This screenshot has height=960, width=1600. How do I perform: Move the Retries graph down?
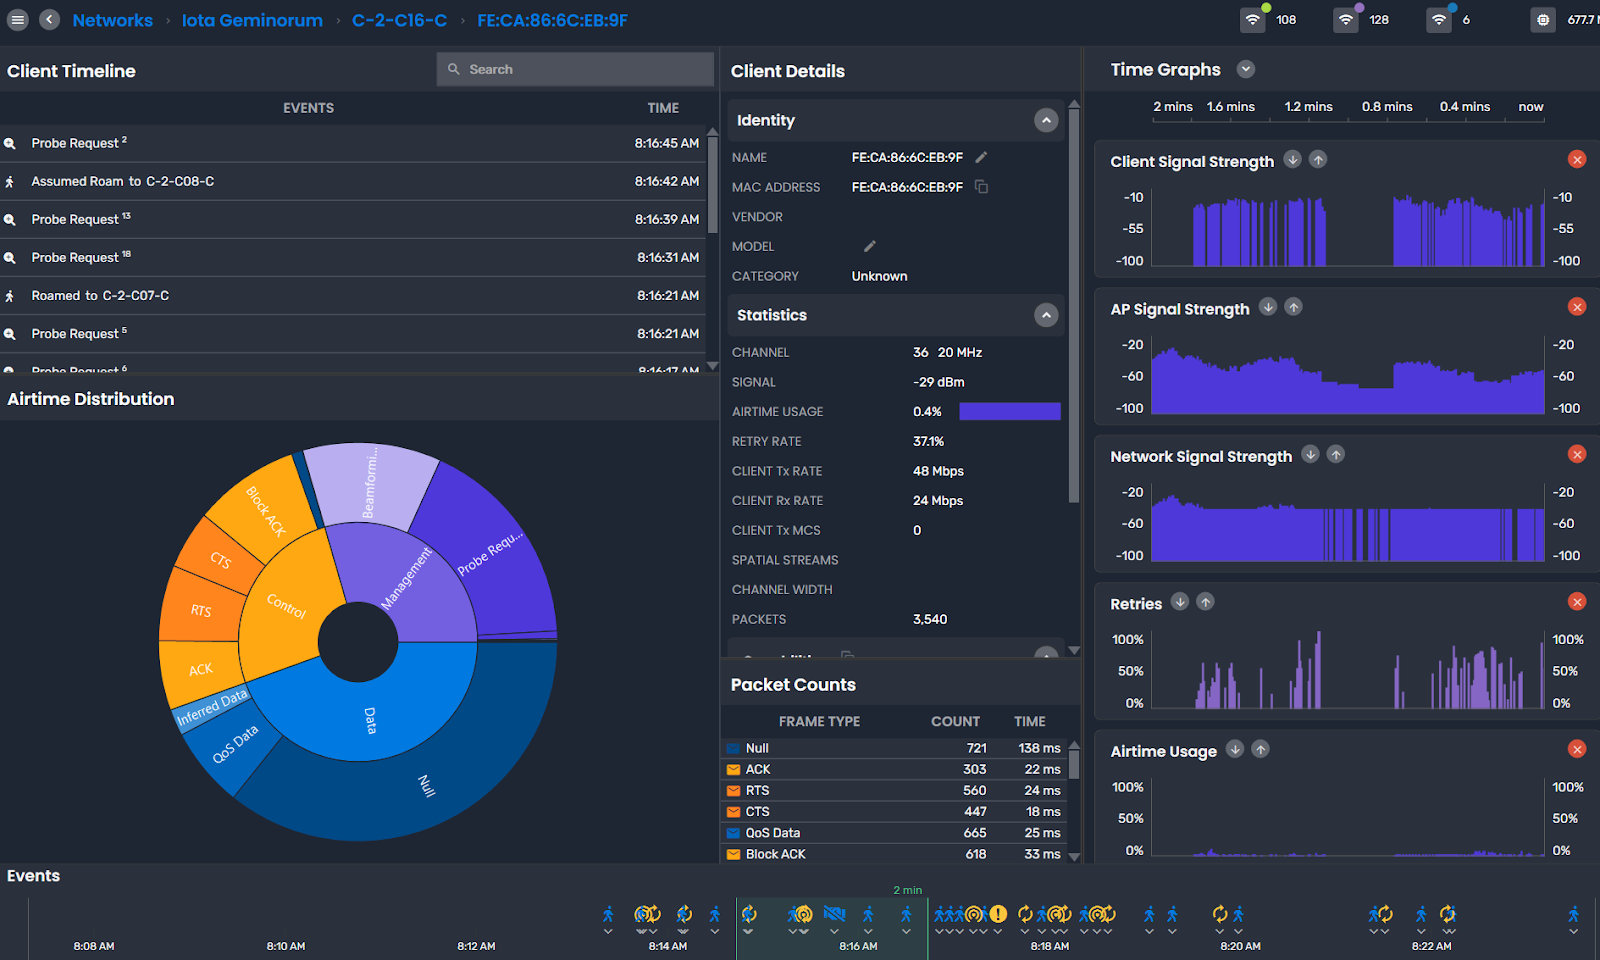[x=1180, y=601]
